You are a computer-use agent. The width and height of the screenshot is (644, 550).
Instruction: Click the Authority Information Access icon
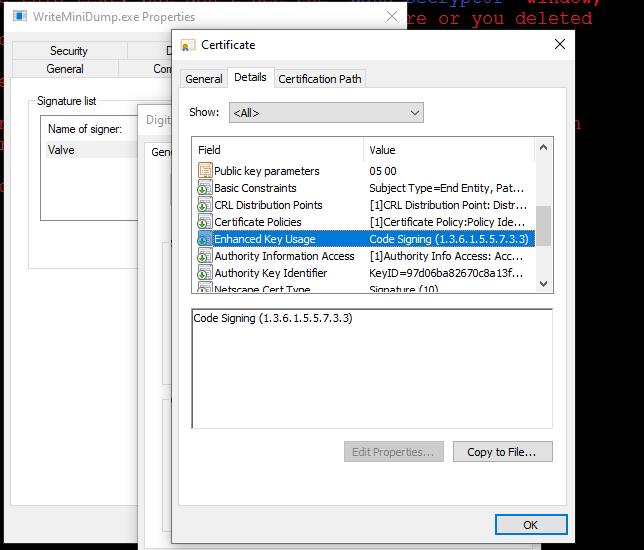click(205, 256)
